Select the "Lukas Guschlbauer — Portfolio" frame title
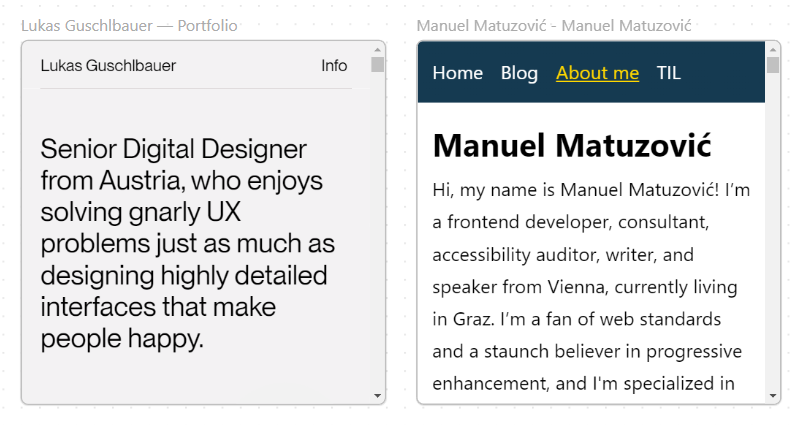Screen dimensions: 803x425 click(129, 26)
